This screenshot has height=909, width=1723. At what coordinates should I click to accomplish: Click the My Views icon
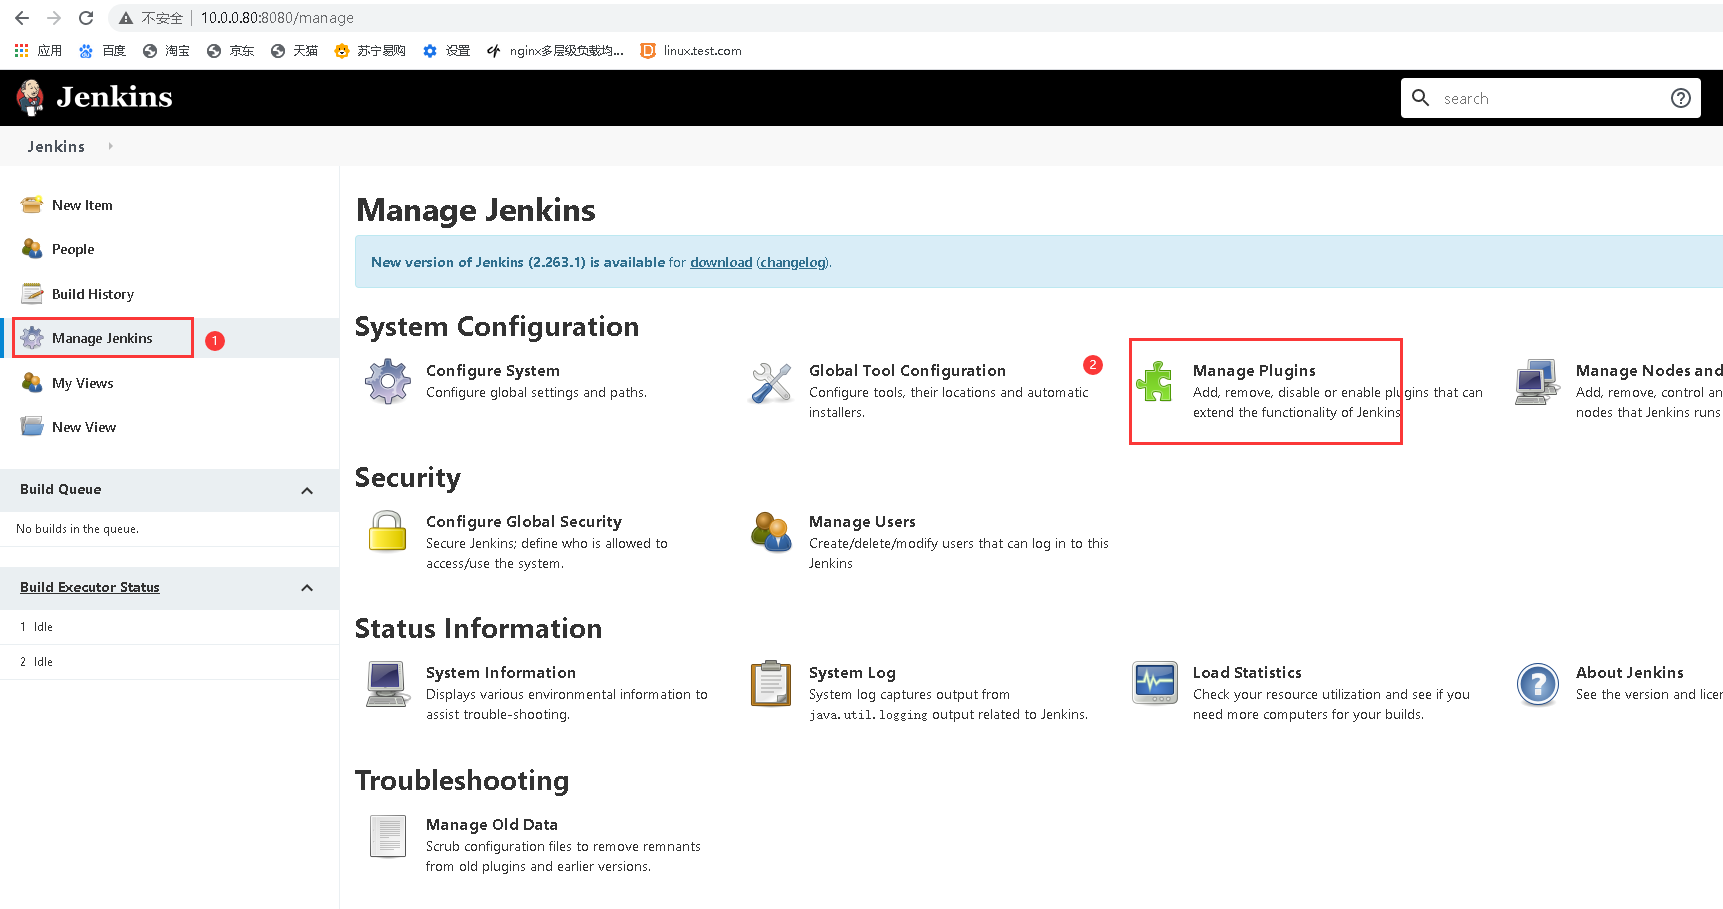coord(32,383)
